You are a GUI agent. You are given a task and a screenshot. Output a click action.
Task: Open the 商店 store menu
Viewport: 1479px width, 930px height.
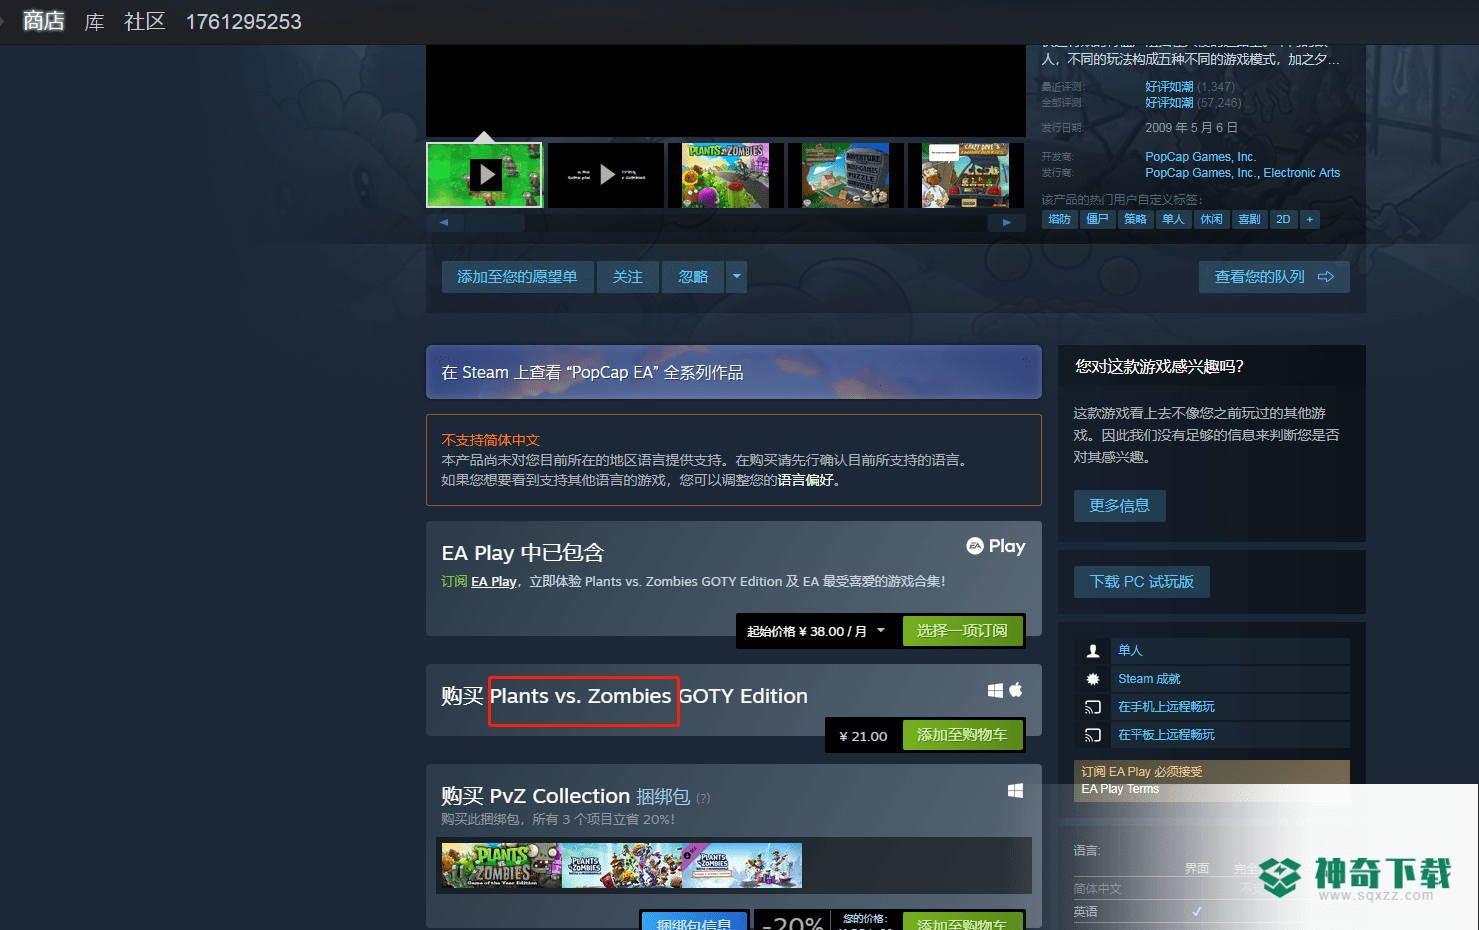pos(44,21)
